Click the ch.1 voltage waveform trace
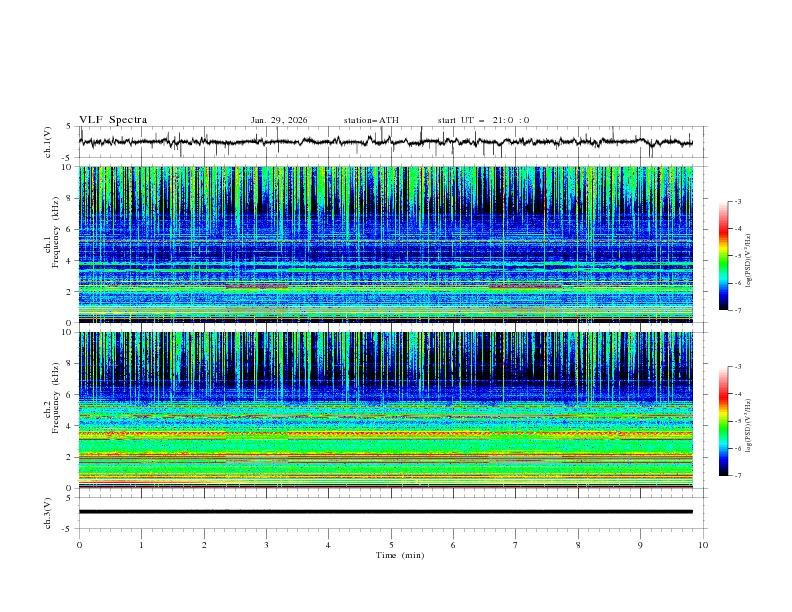Image resolution: width=792 pixels, height=612 pixels. [385, 142]
